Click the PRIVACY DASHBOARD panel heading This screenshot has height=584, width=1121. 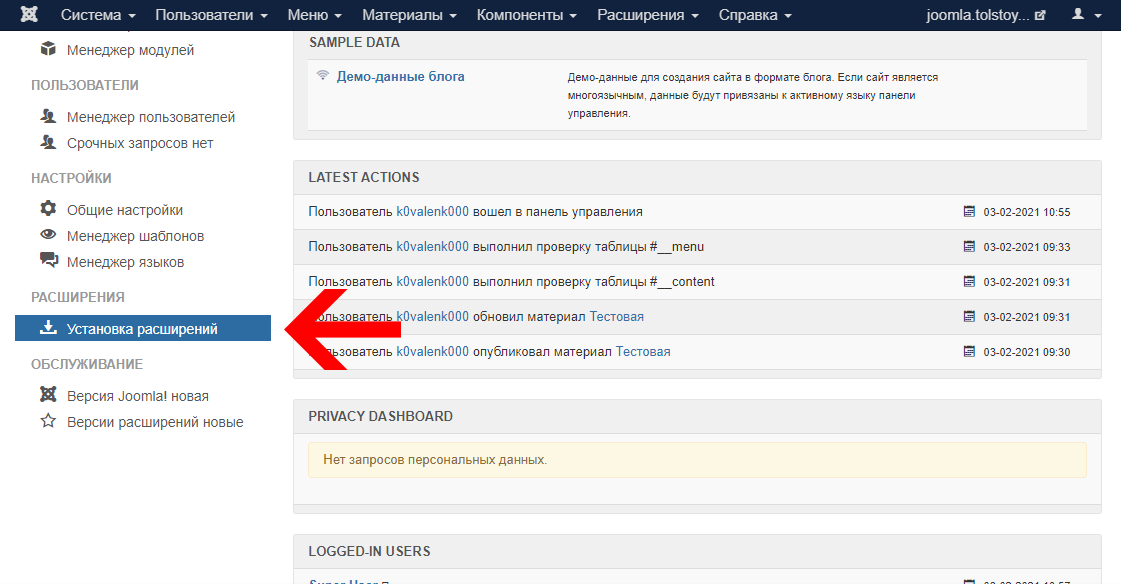(380, 416)
